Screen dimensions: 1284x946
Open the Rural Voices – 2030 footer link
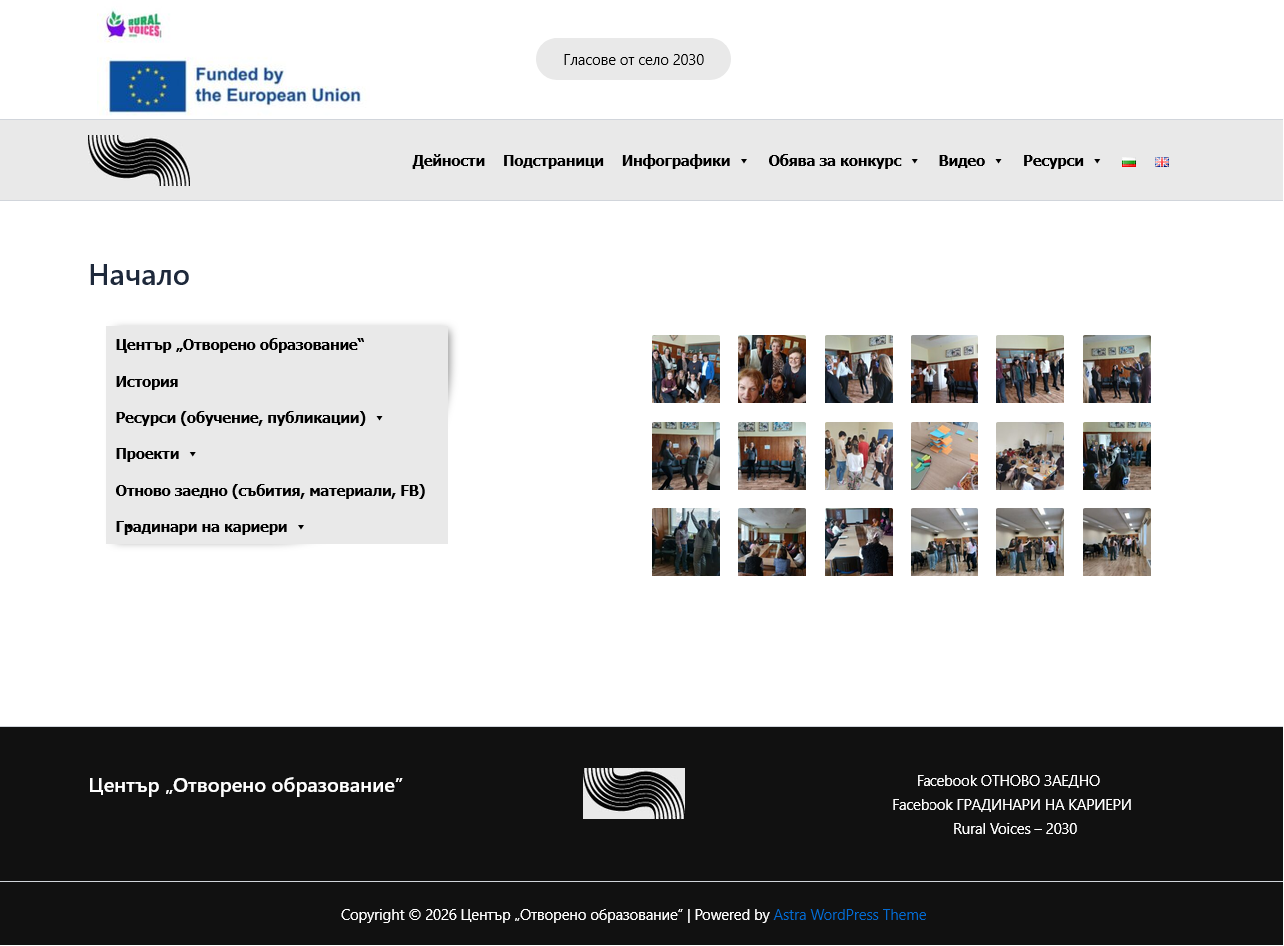pyautogui.click(x=1015, y=829)
